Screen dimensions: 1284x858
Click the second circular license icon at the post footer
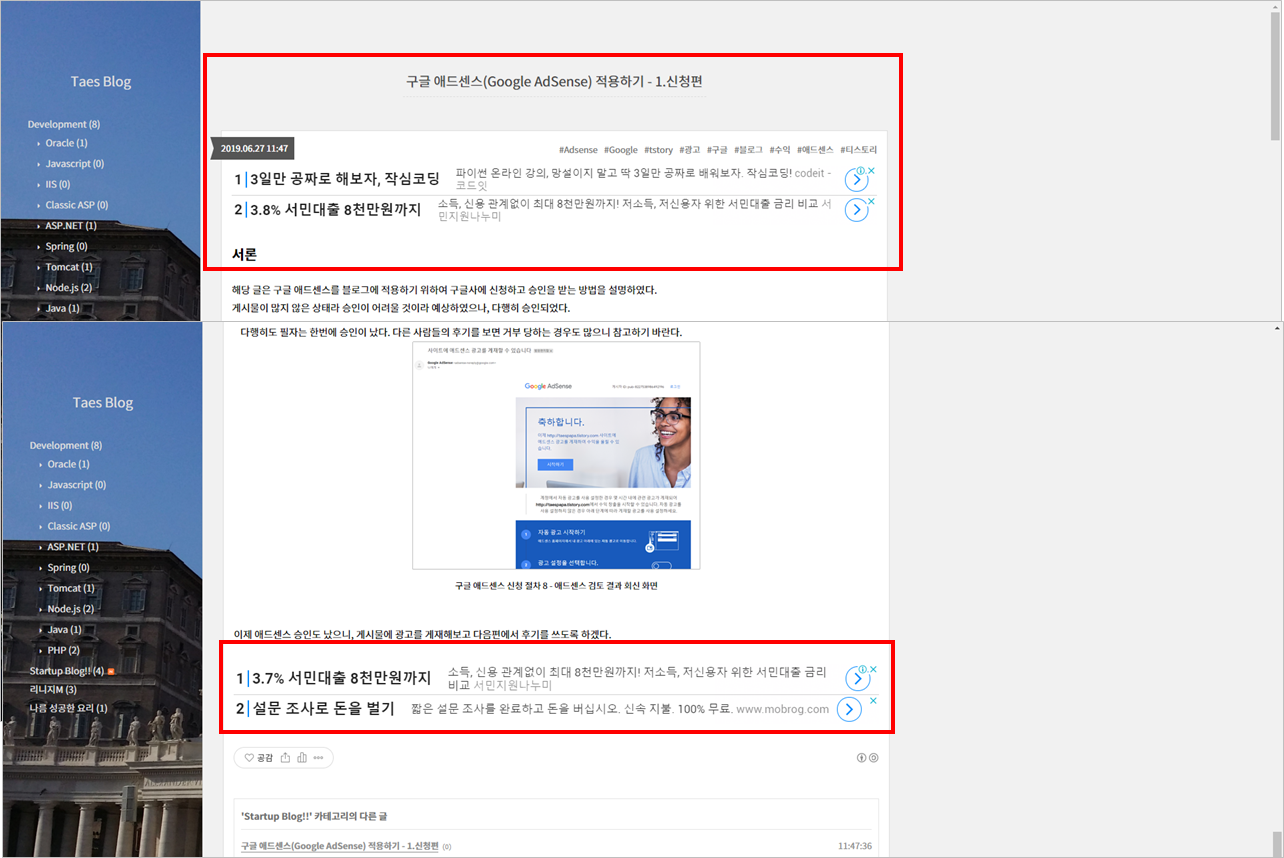click(874, 758)
